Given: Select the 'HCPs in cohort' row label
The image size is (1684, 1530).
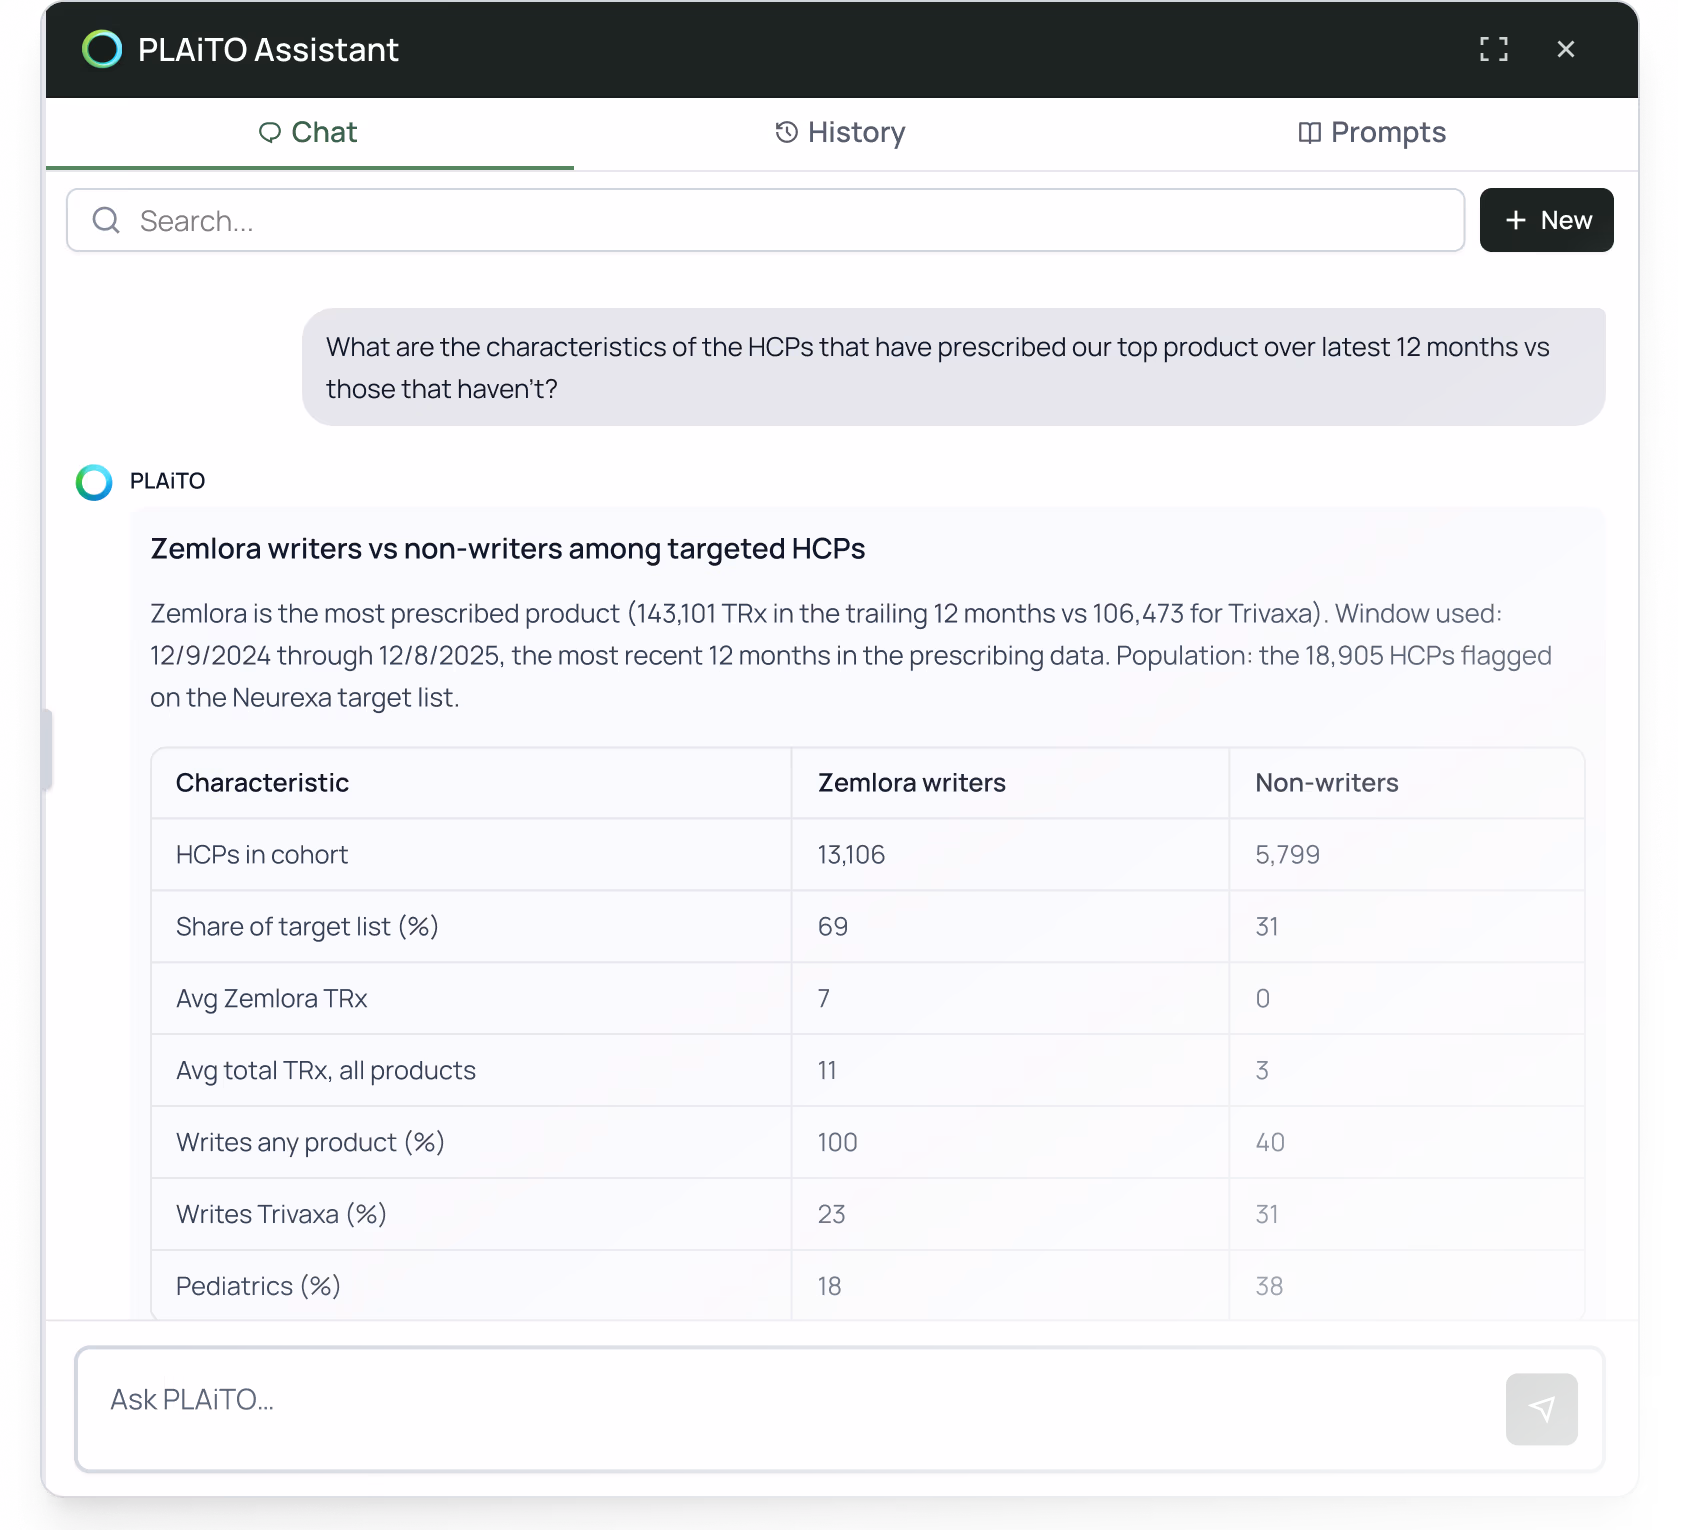Looking at the screenshot, I should click(x=262, y=855).
